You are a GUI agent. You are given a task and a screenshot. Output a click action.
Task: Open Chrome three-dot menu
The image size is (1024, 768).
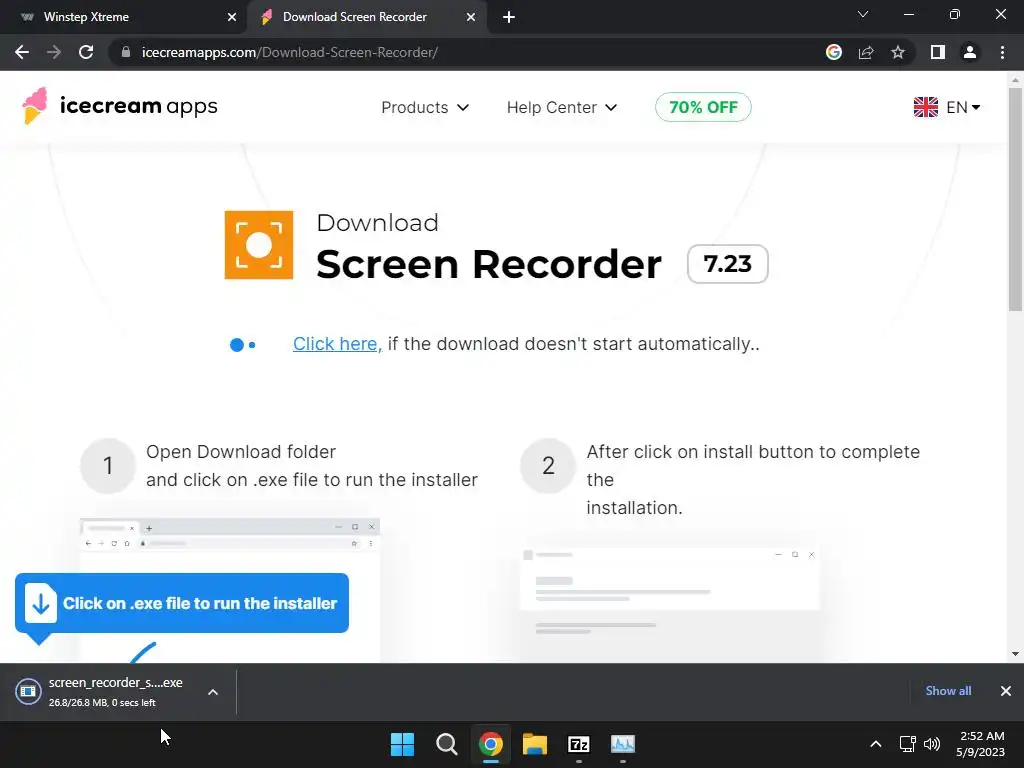click(1002, 52)
